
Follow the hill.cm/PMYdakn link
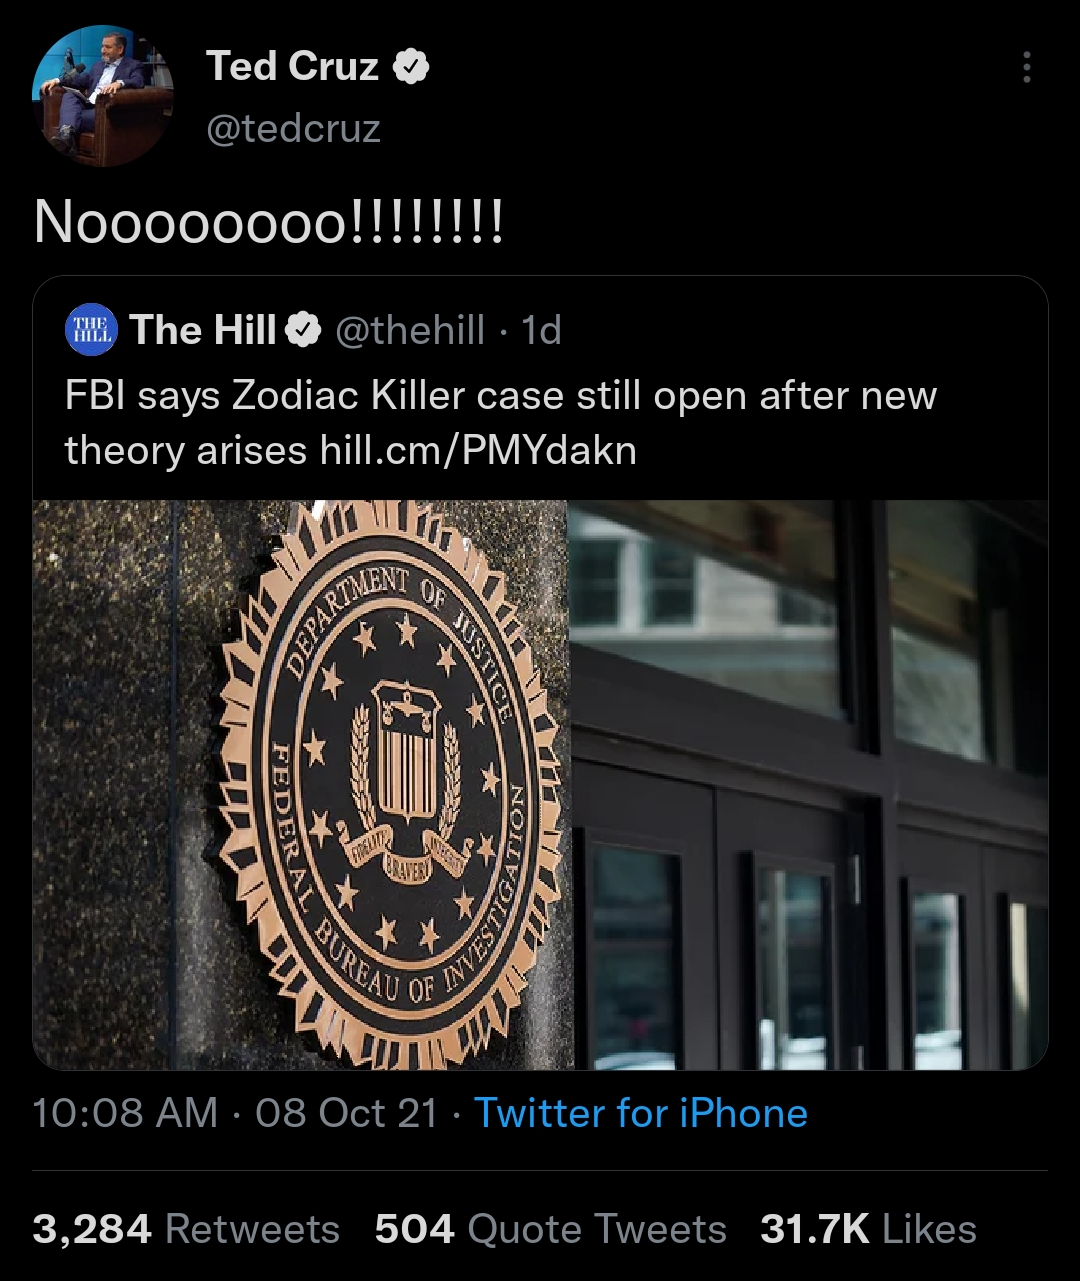(x=478, y=450)
